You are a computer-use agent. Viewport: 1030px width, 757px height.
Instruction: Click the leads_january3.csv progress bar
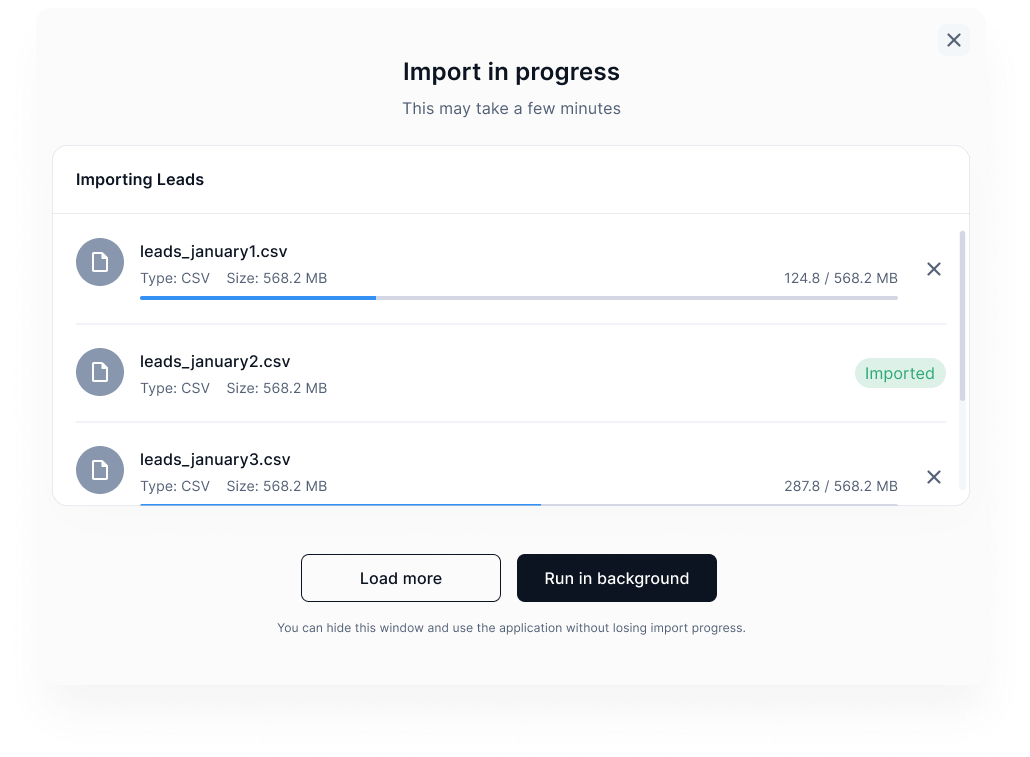coord(518,503)
